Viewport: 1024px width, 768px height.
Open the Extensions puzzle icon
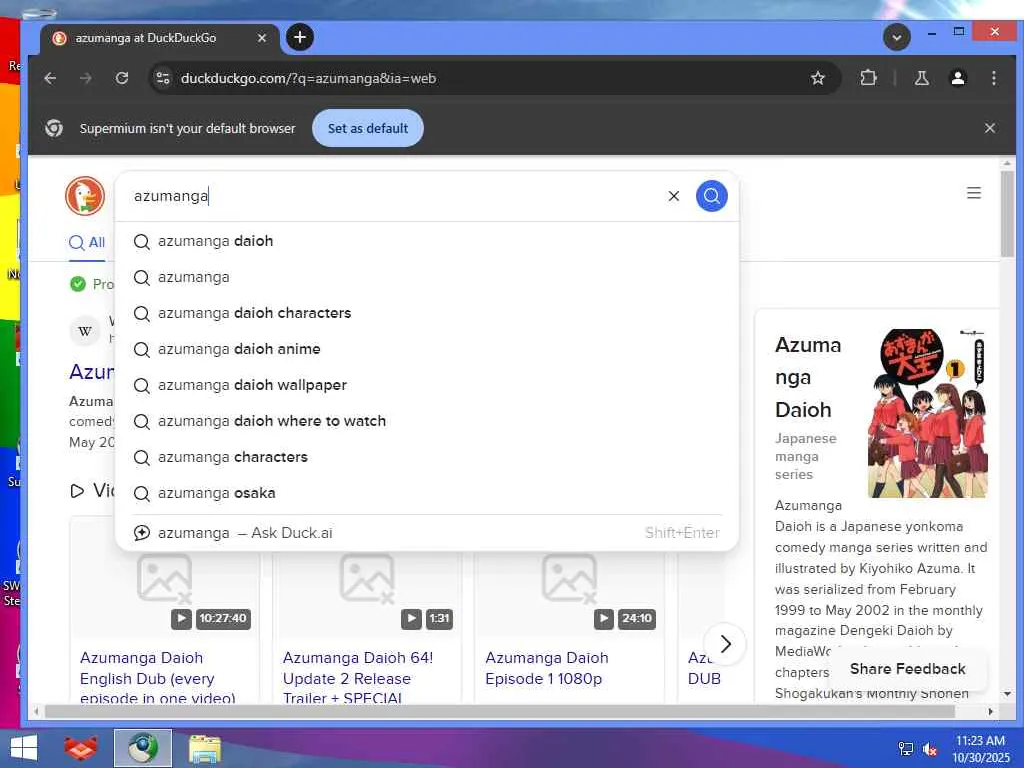tap(868, 78)
